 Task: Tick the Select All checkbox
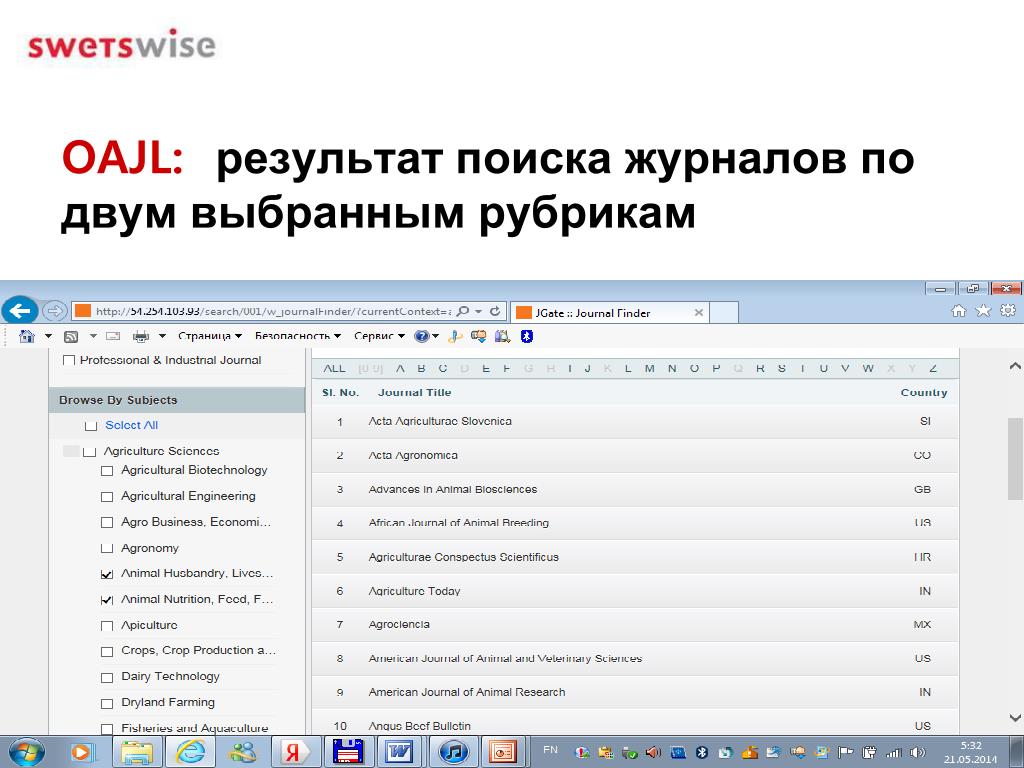tap(91, 426)
